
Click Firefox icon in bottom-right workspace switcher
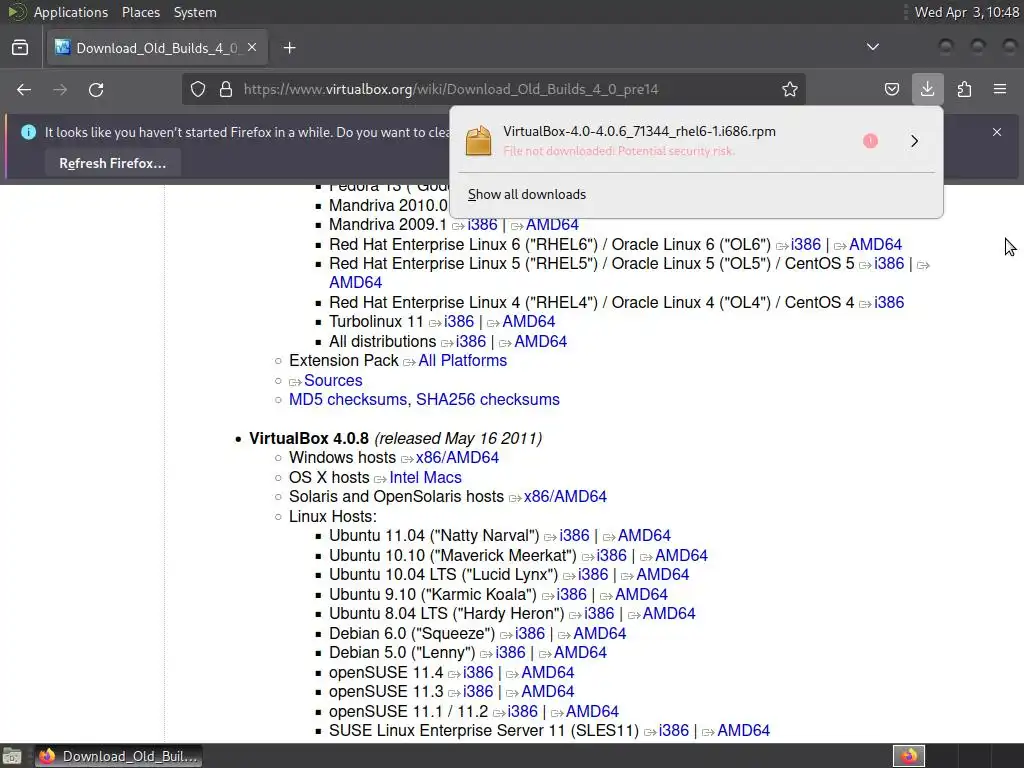pos(909,756)
